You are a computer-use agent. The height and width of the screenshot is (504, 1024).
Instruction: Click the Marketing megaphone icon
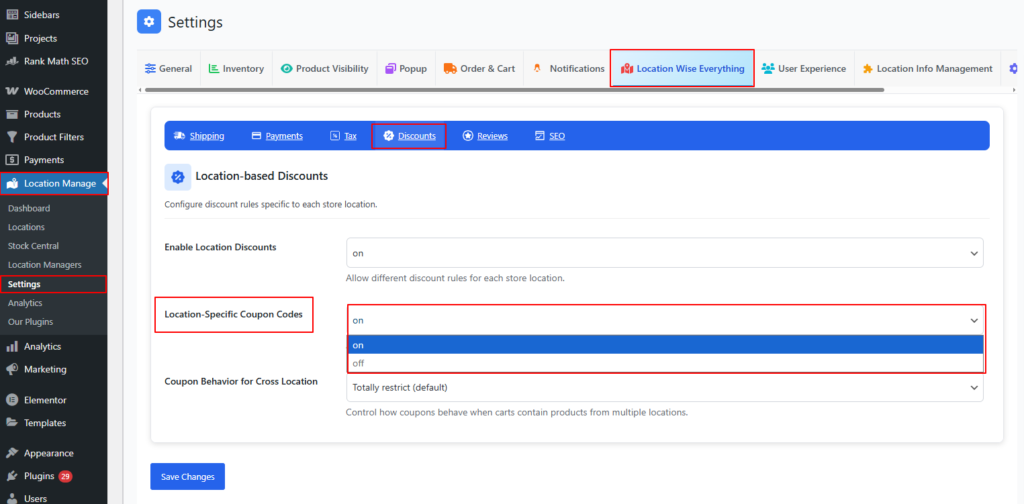point(12,369)
